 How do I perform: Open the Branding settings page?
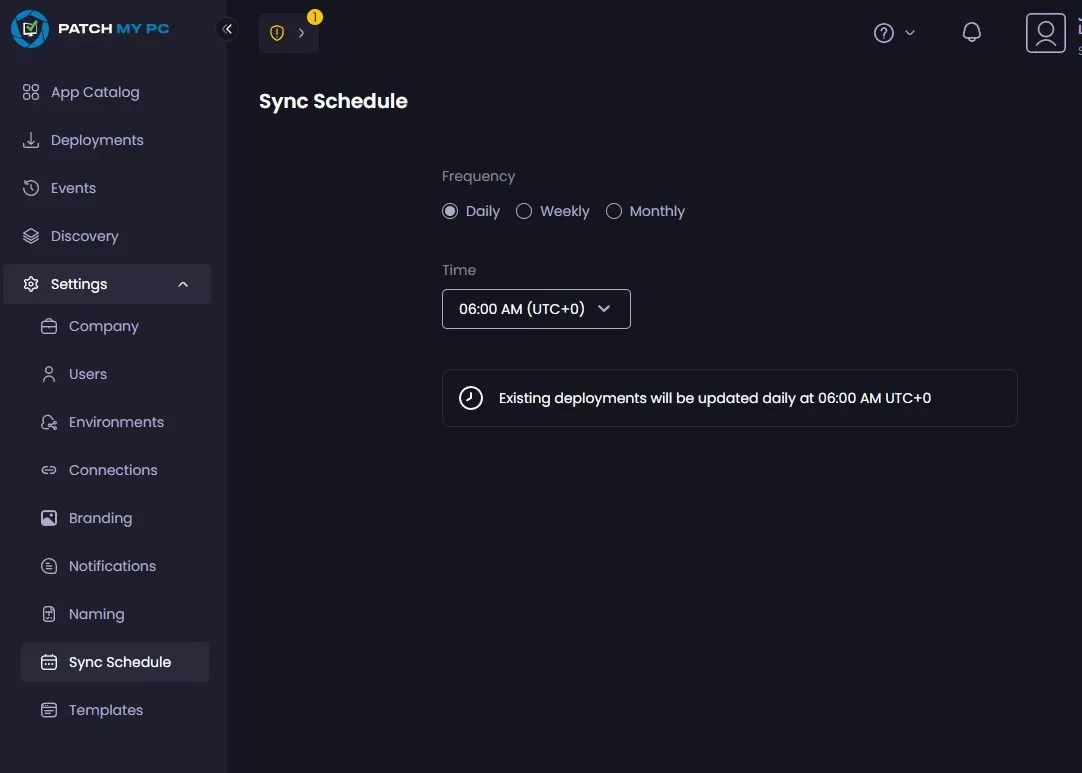pyautogui.click(x=100, y=517)
